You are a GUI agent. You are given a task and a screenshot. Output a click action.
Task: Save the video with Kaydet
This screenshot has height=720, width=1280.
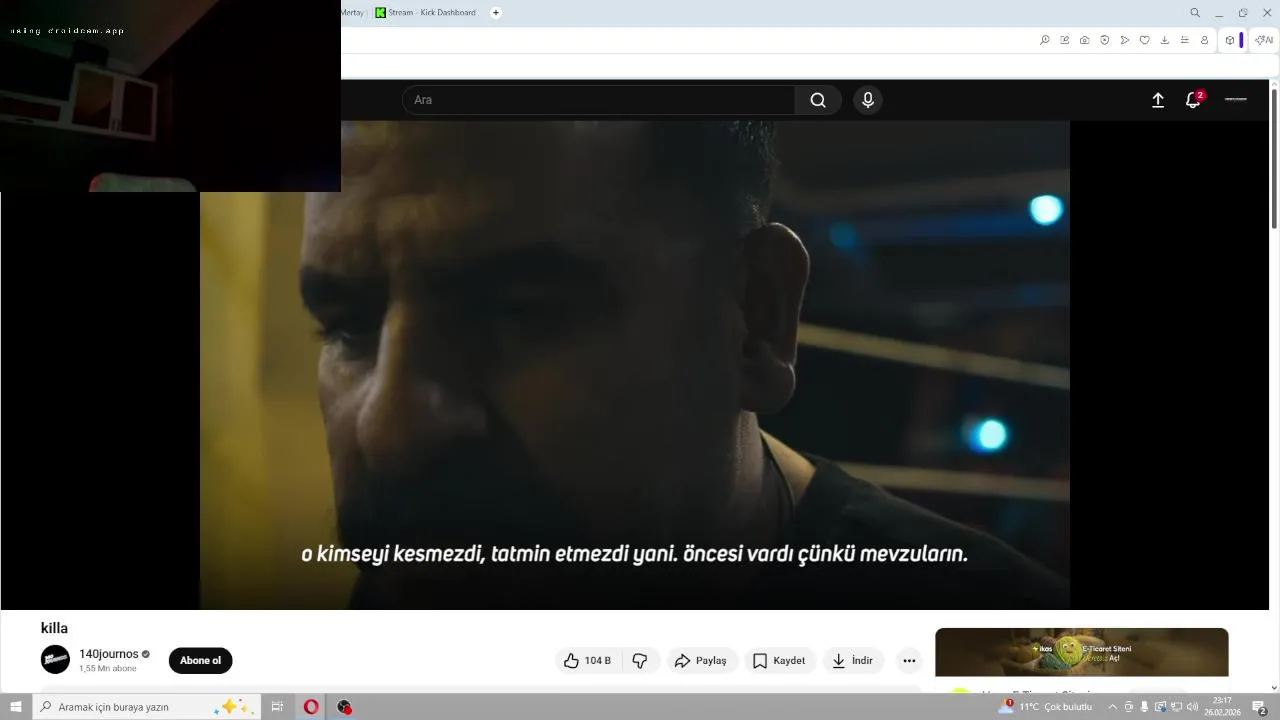tap(779, 661)
